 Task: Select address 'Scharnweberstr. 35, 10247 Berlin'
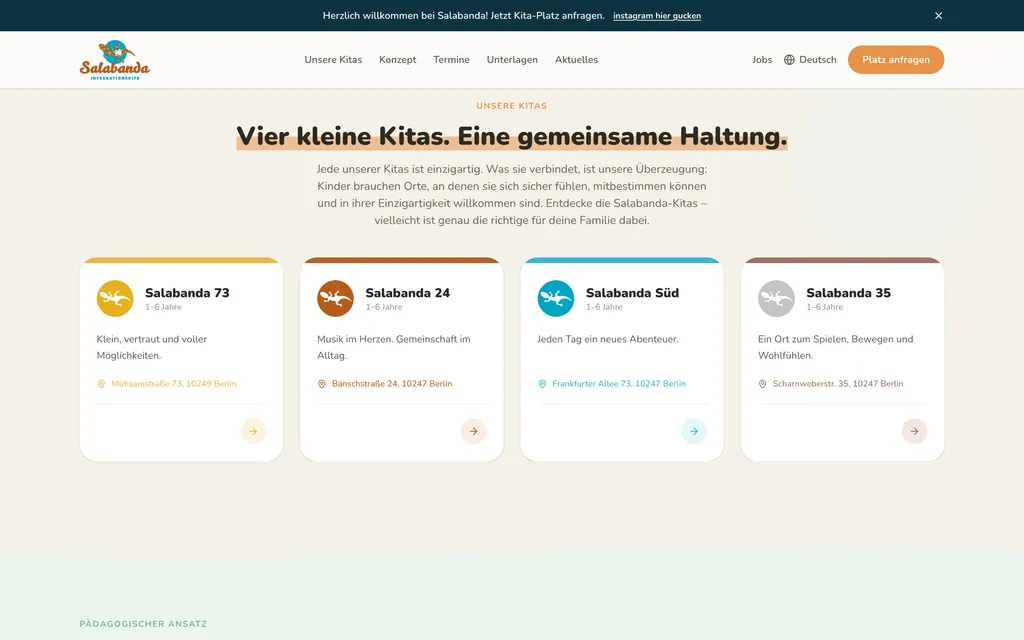[838, 383]
